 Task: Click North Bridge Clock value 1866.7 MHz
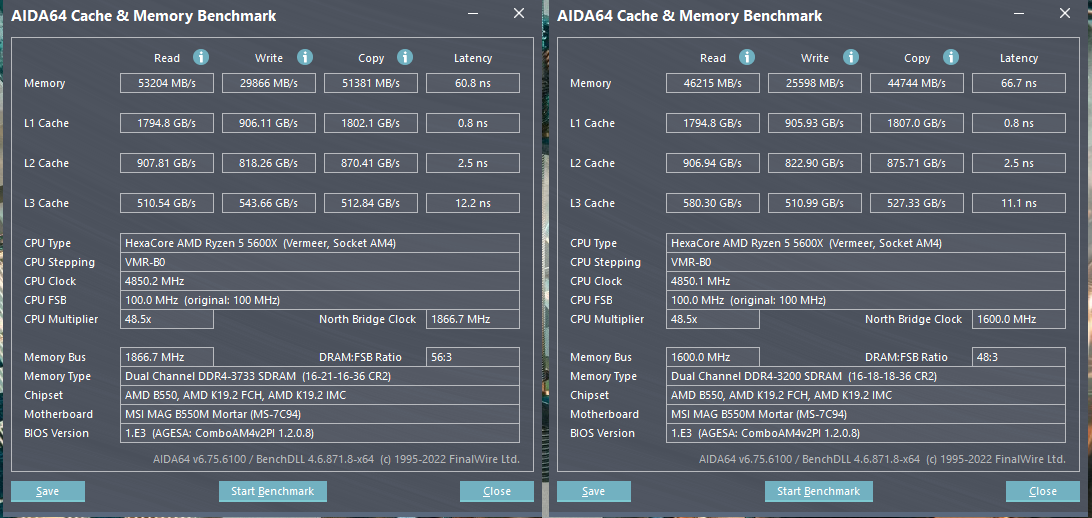click(x=473, y=320)
